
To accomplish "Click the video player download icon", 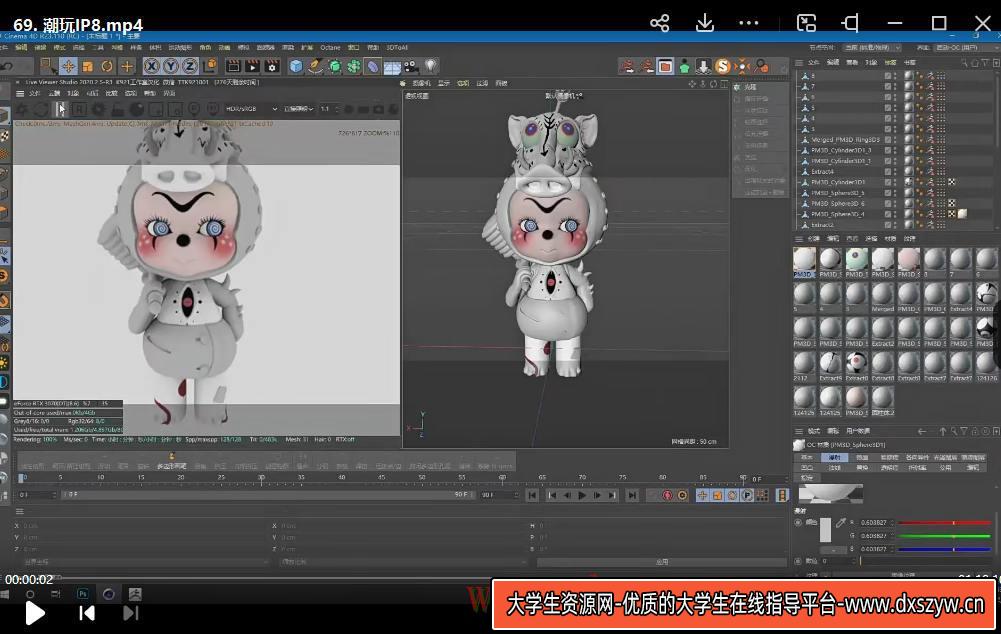I will [x=704, y=24].
